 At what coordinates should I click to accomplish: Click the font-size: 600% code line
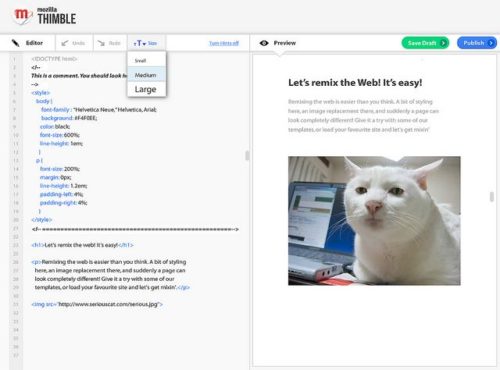(60, 135)
